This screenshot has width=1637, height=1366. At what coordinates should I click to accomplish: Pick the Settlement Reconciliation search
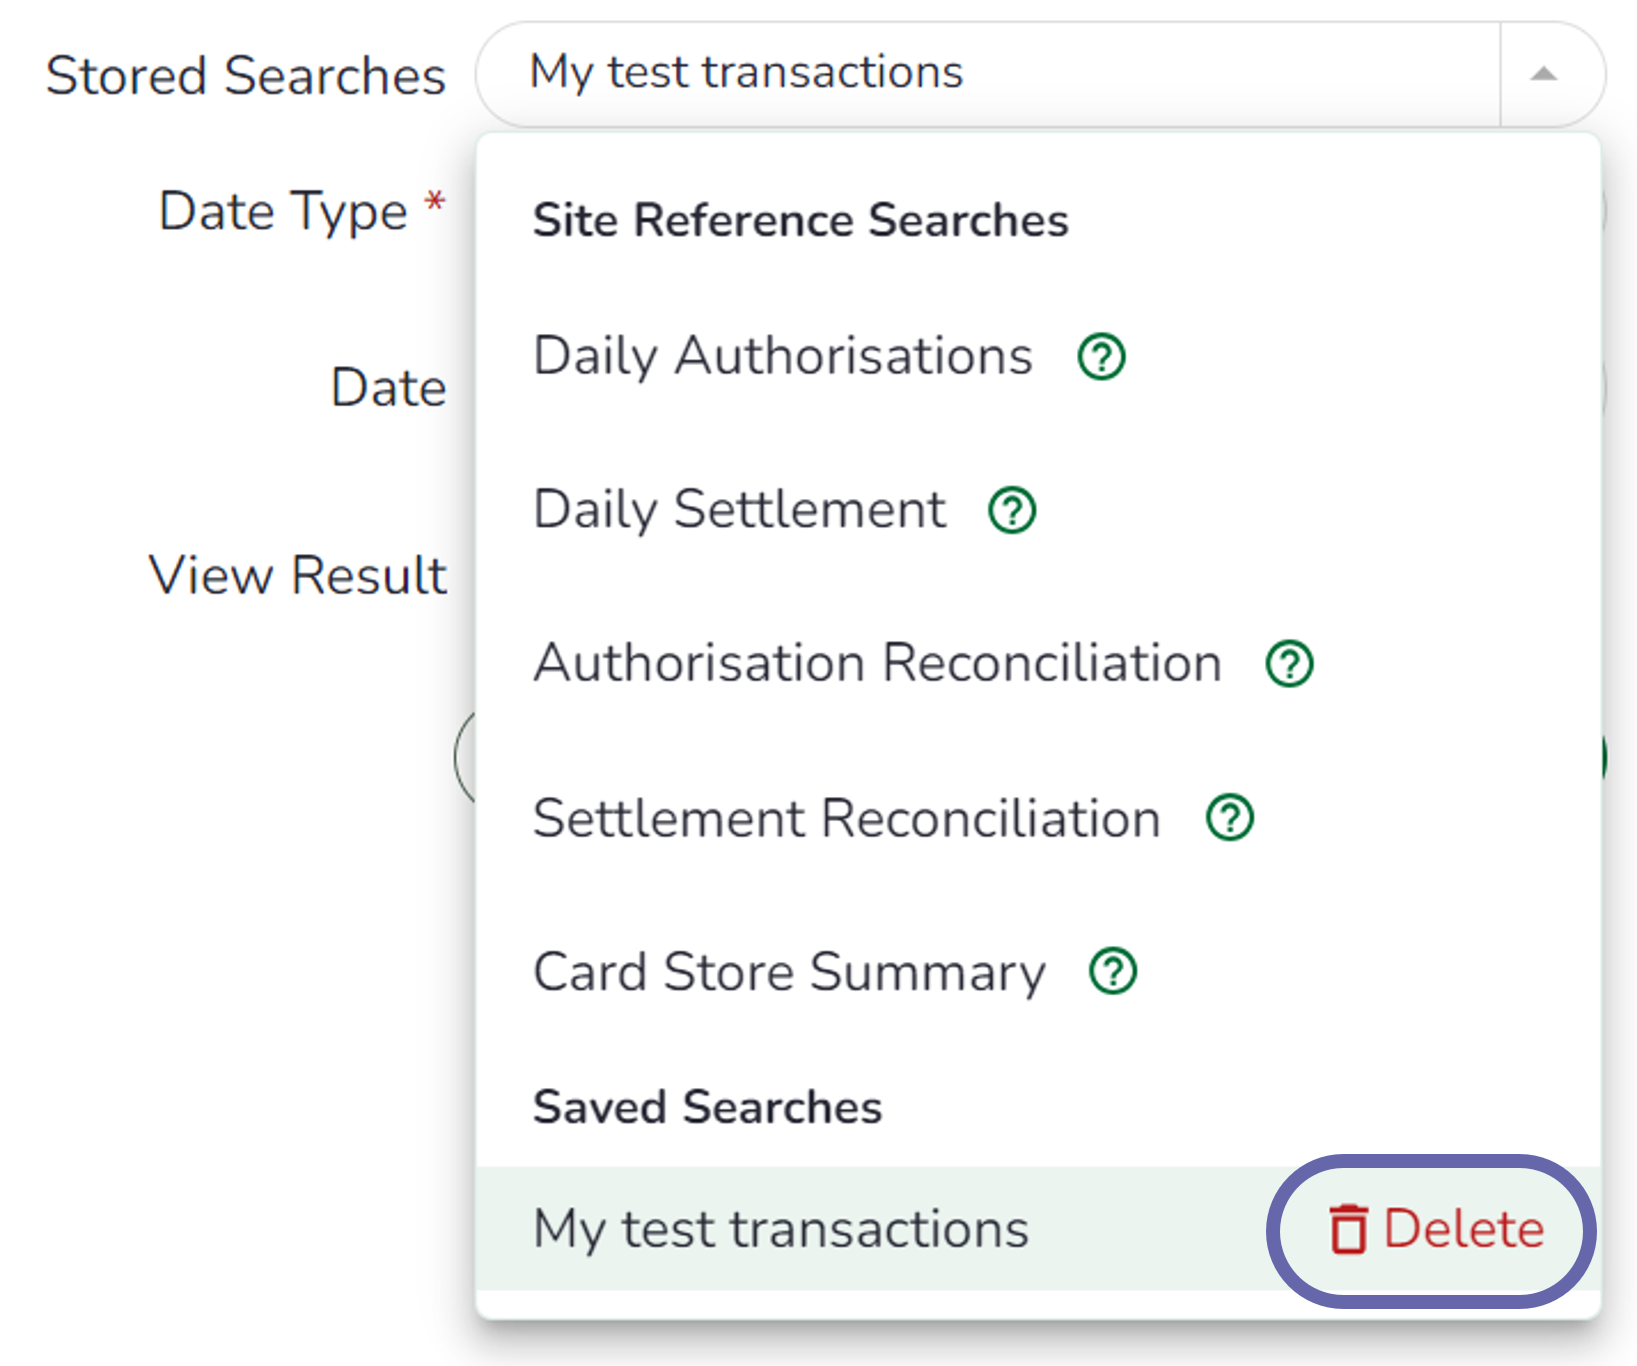[846, 819]
